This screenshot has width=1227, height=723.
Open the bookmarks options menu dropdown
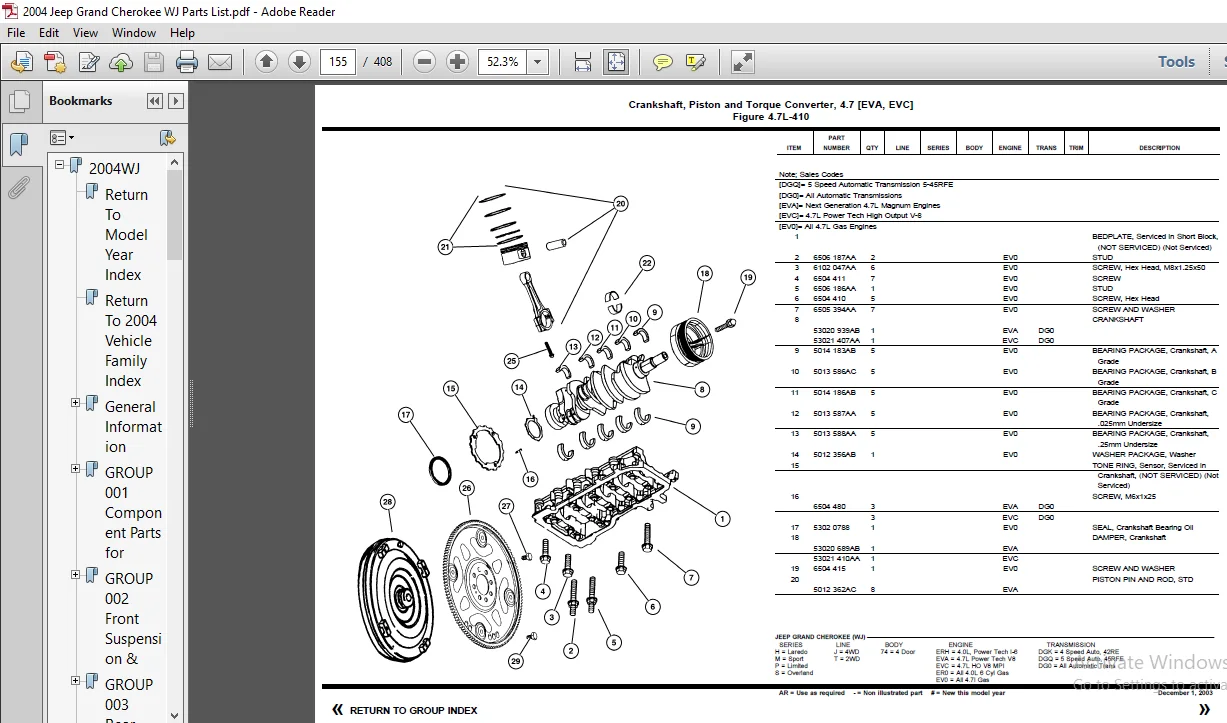click(x=62, y=138)
